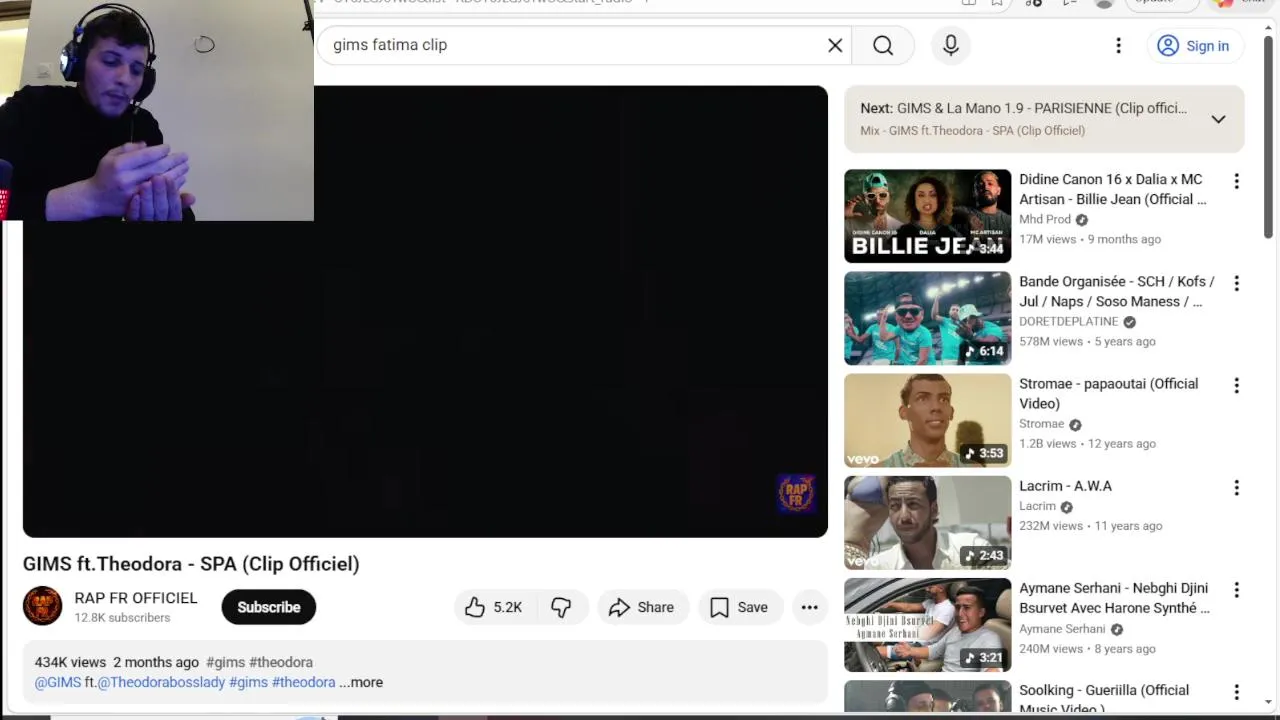The height and width of the screenshot is (720, 1280).
Task: Click 'Next: GIMS & La Mano 1.9' mix header
Action: coord(1023,108)
